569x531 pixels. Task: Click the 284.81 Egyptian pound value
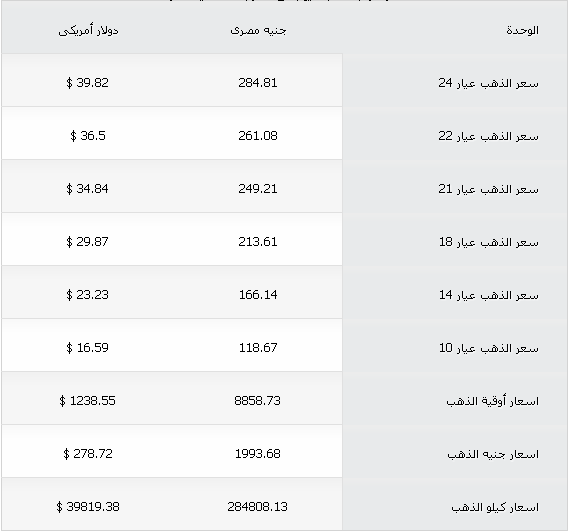tap(258, 83)
